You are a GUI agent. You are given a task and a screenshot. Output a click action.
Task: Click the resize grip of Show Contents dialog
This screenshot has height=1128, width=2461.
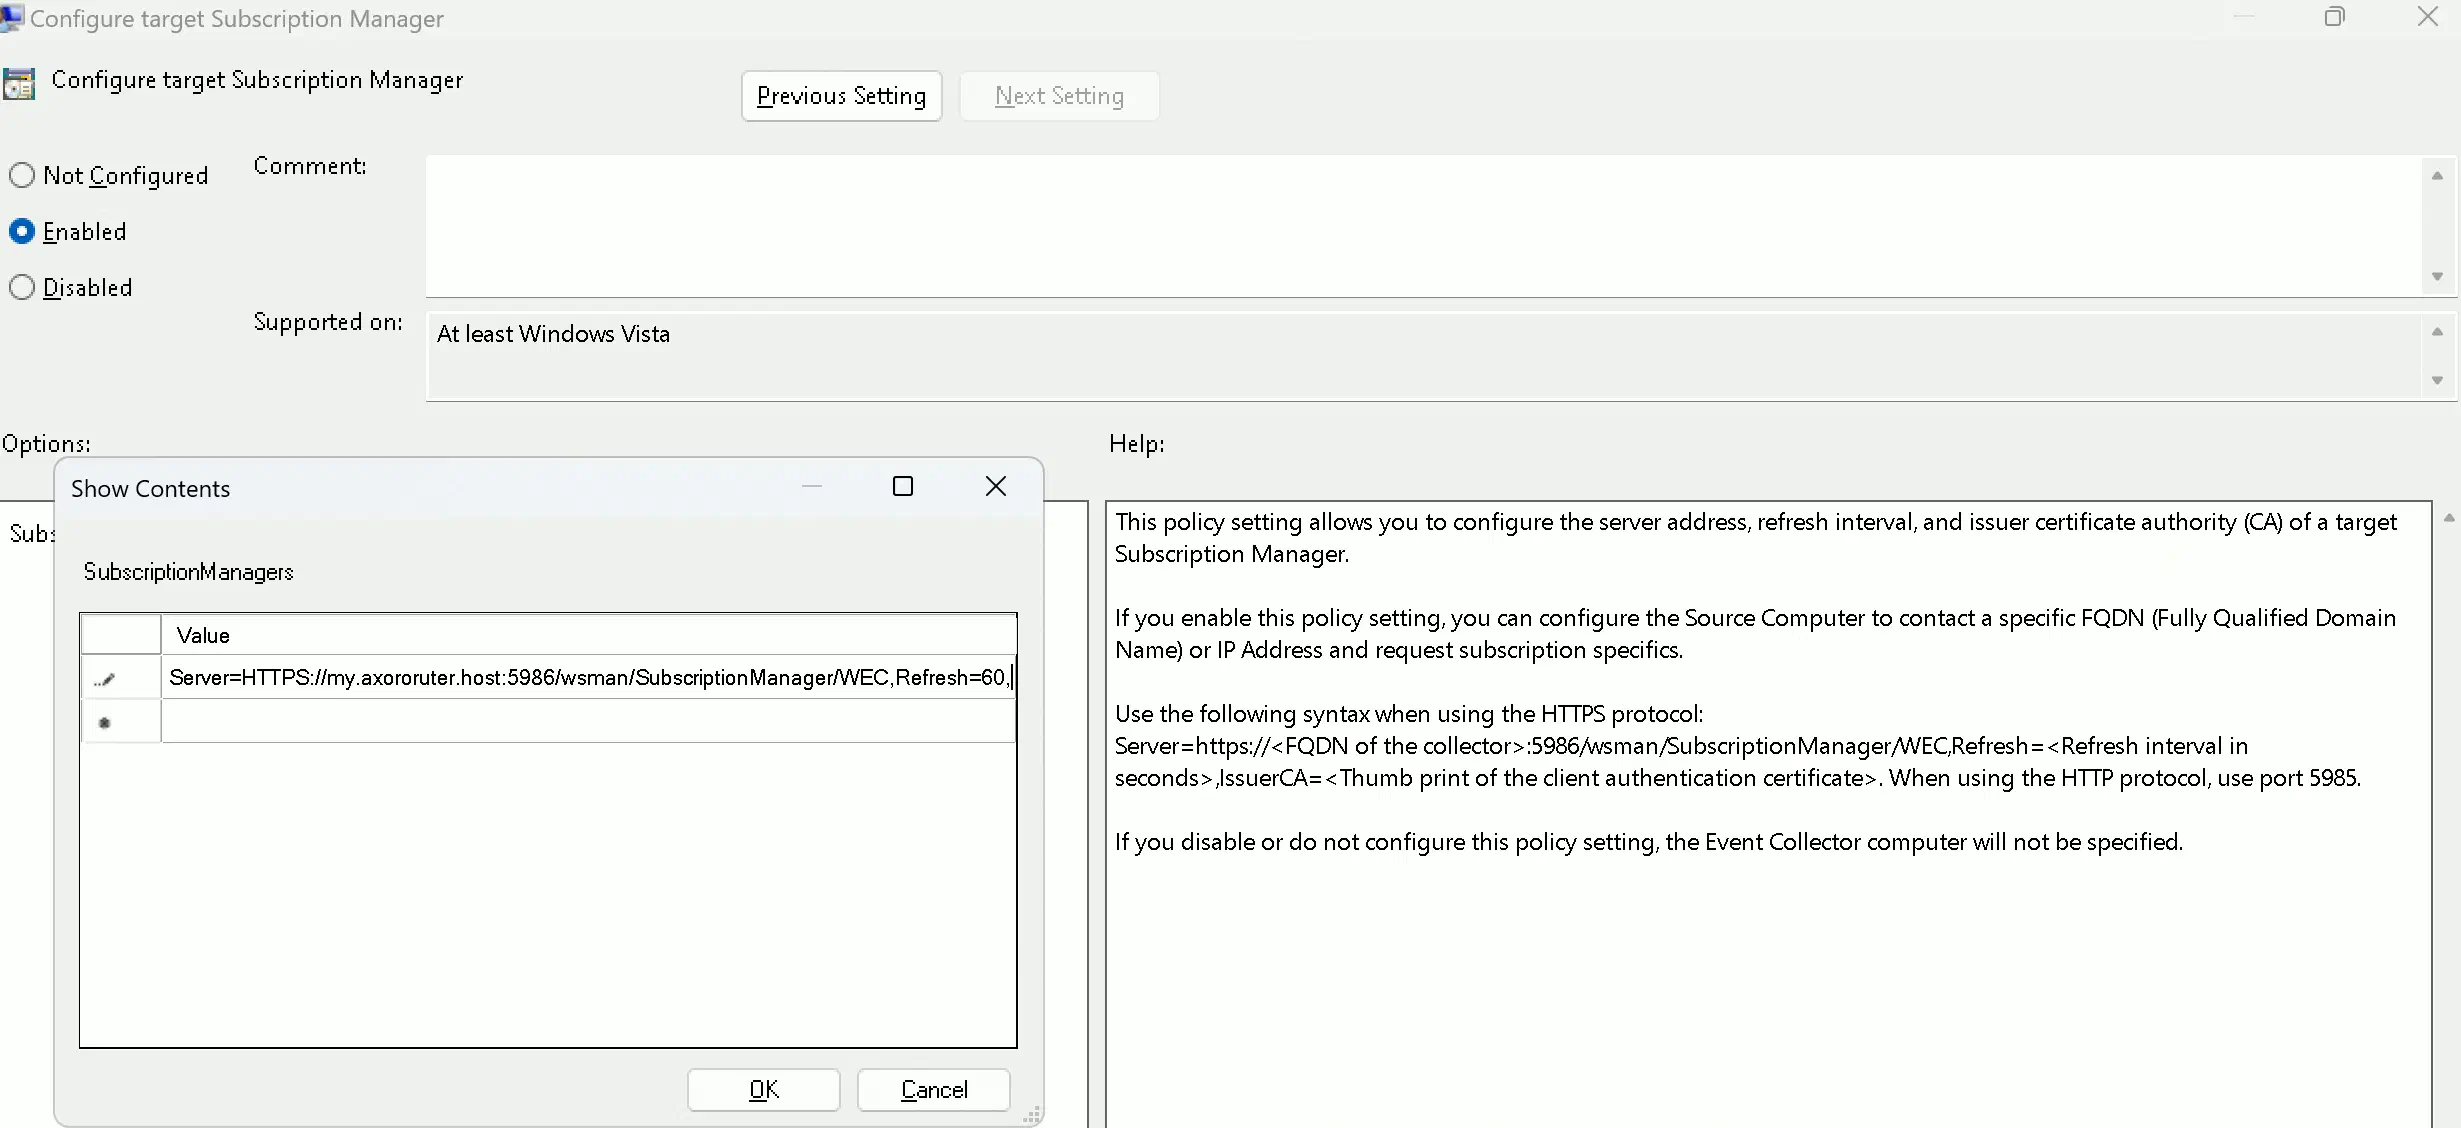coord(1032,1115)
